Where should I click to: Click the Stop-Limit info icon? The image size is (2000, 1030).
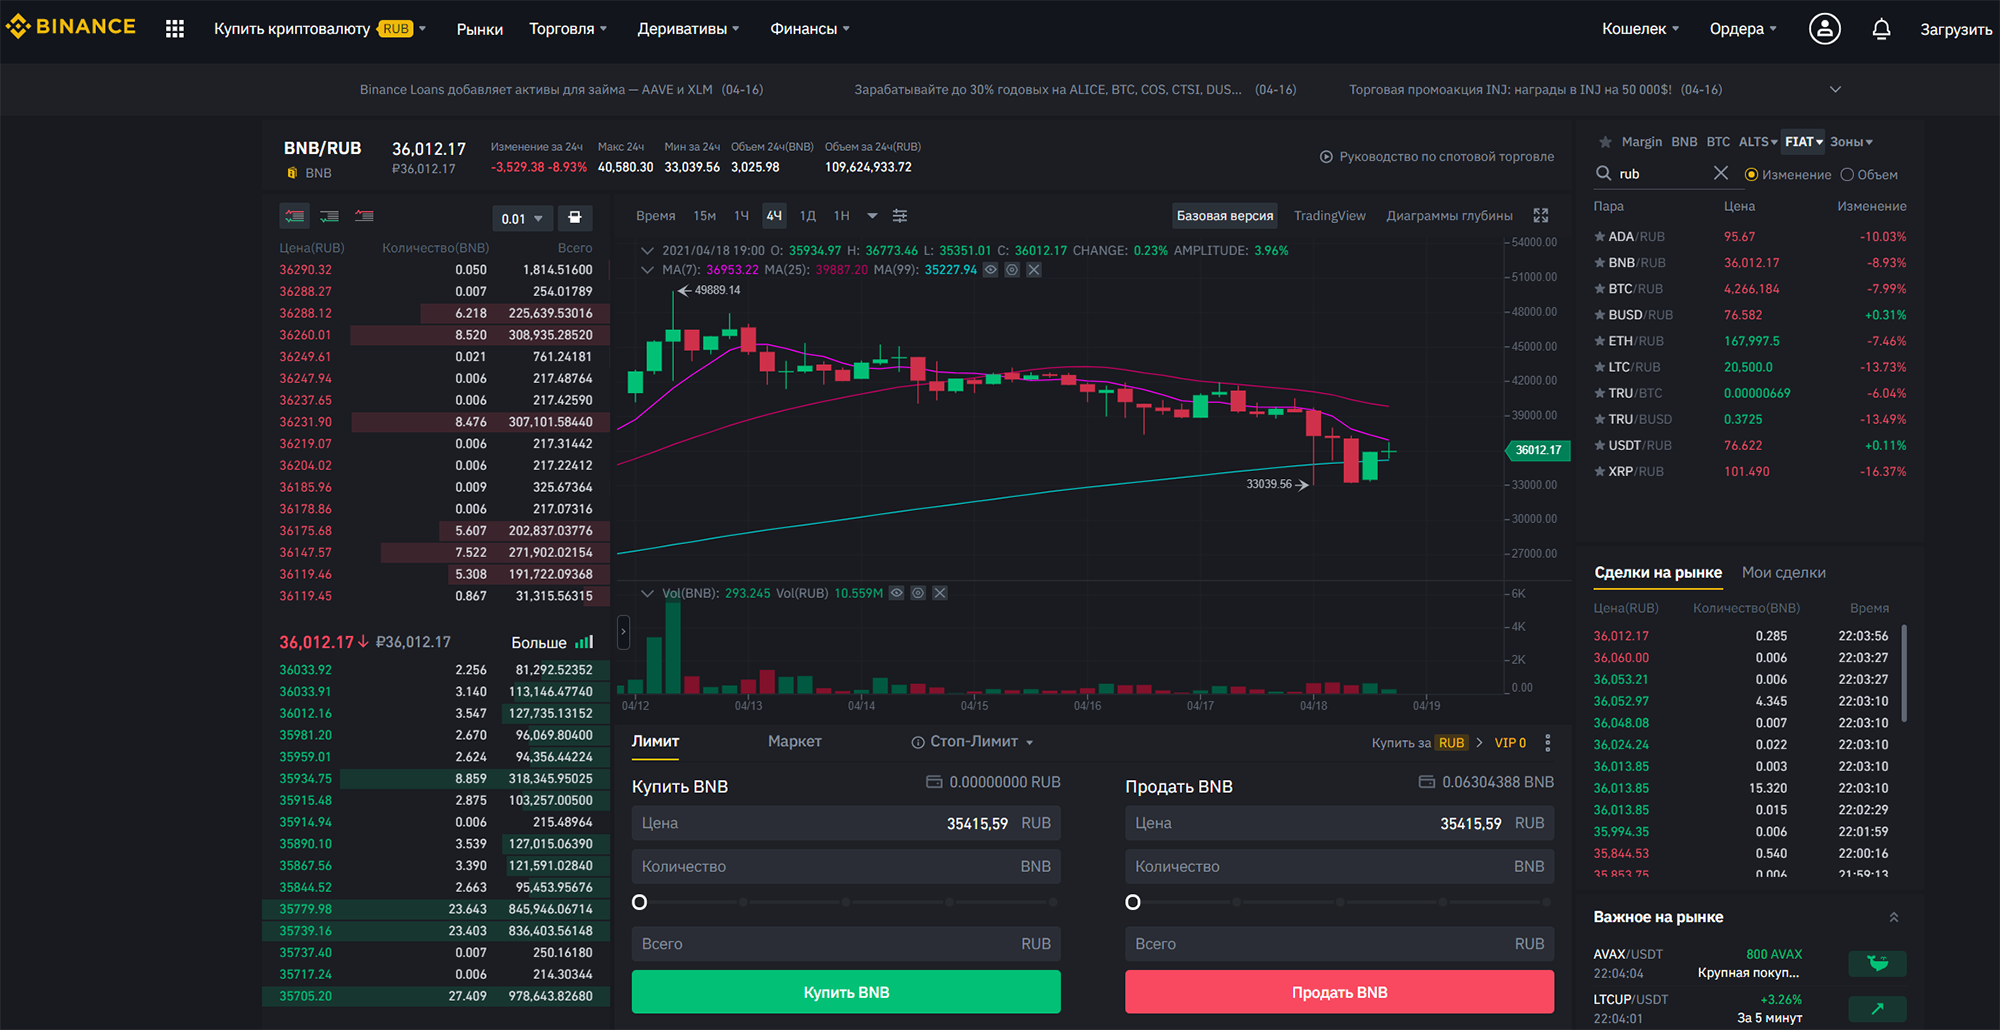pyautogui.click(x=917, y=742)
